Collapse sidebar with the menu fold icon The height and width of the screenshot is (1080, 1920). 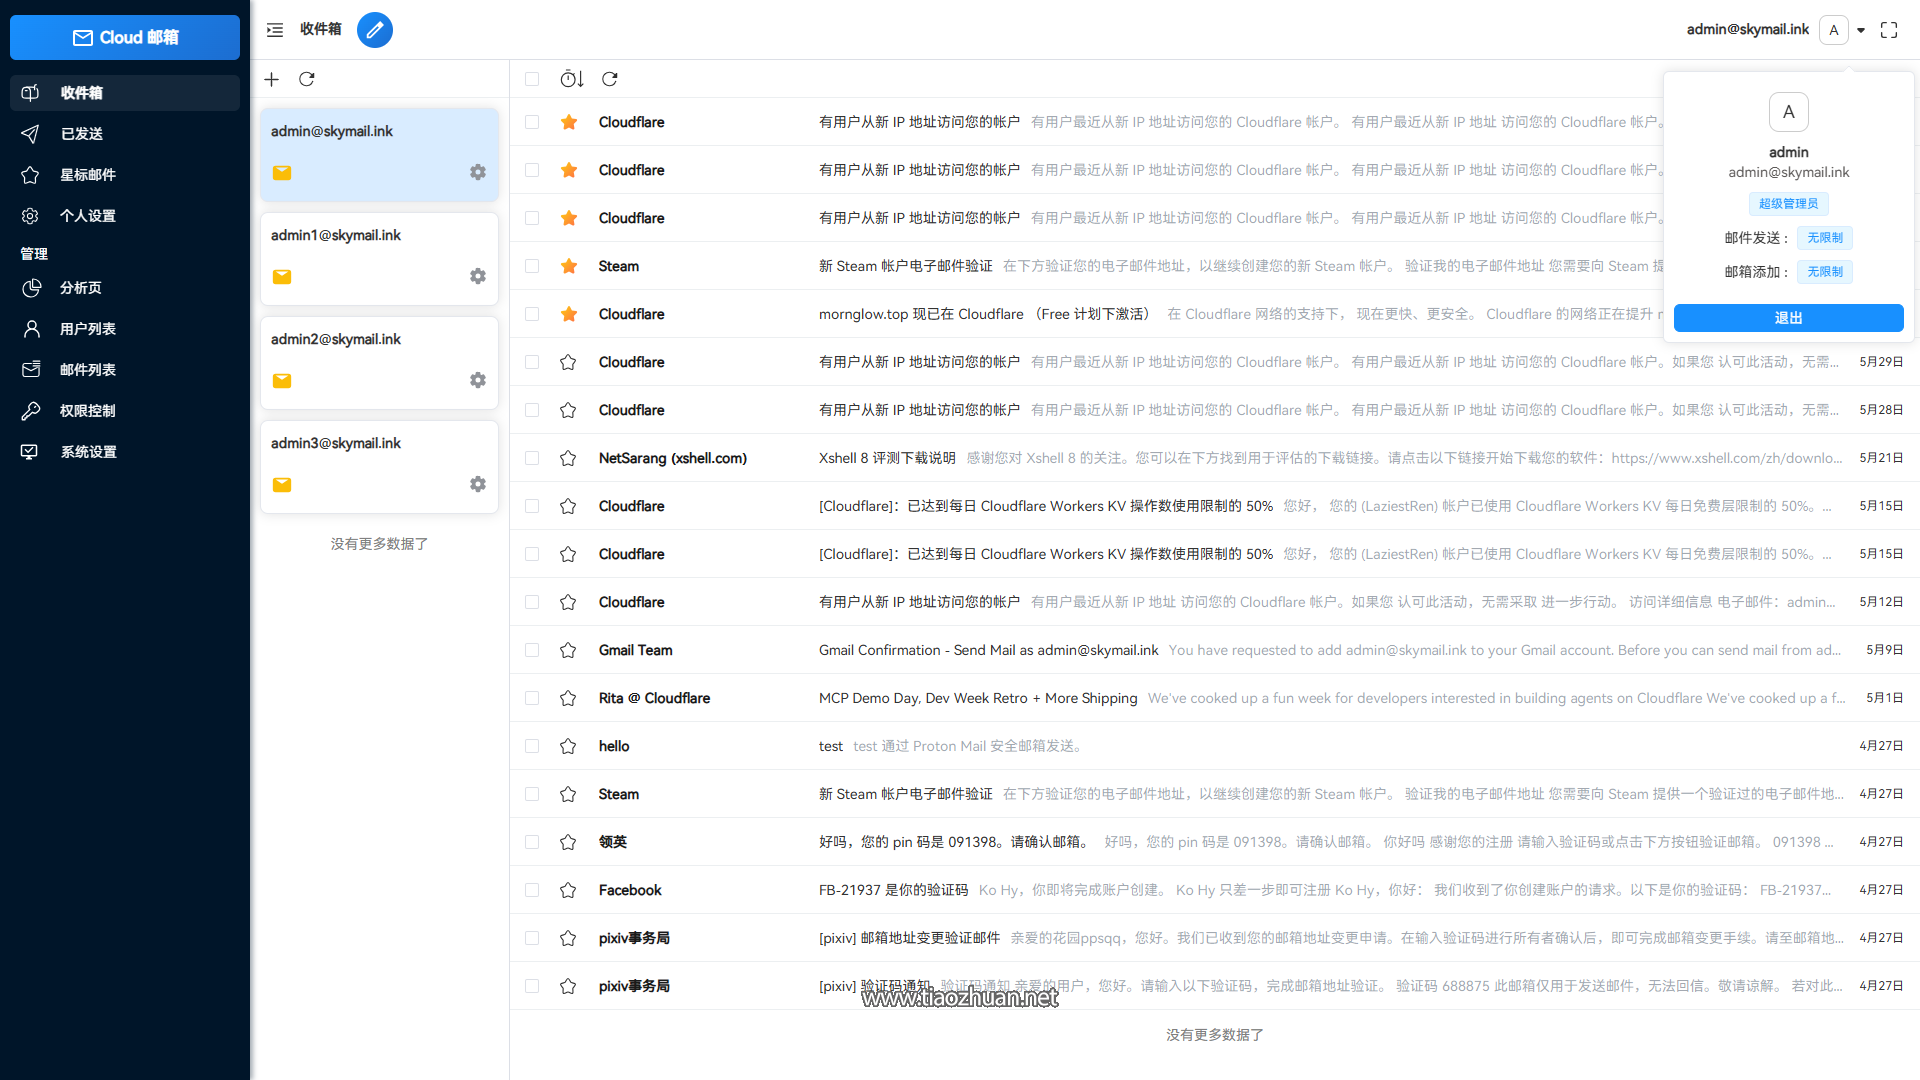coord(275,30)
